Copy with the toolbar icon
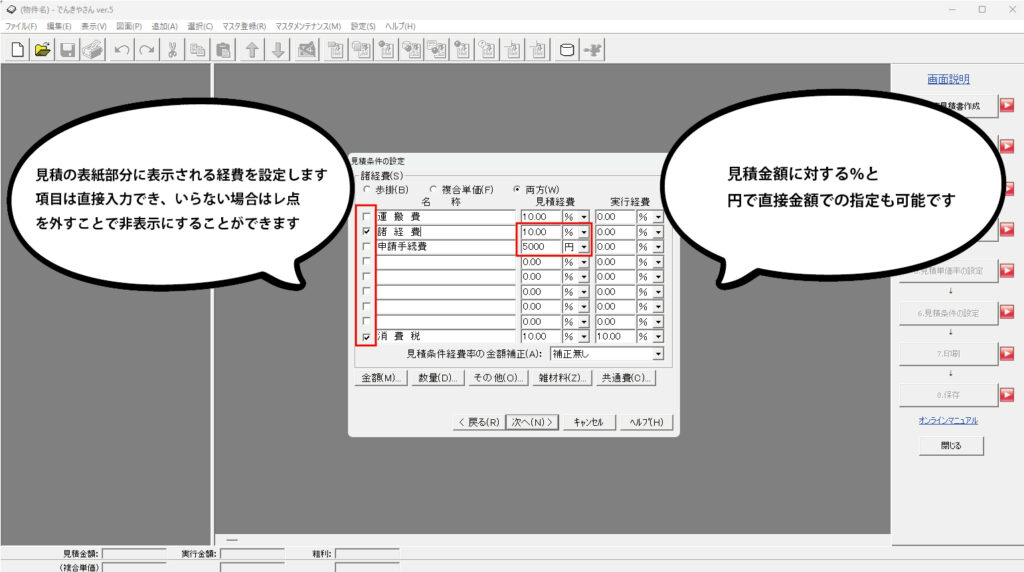Image resolution: width=1024 pixels, height=572 pixels. tap(198, 50)
